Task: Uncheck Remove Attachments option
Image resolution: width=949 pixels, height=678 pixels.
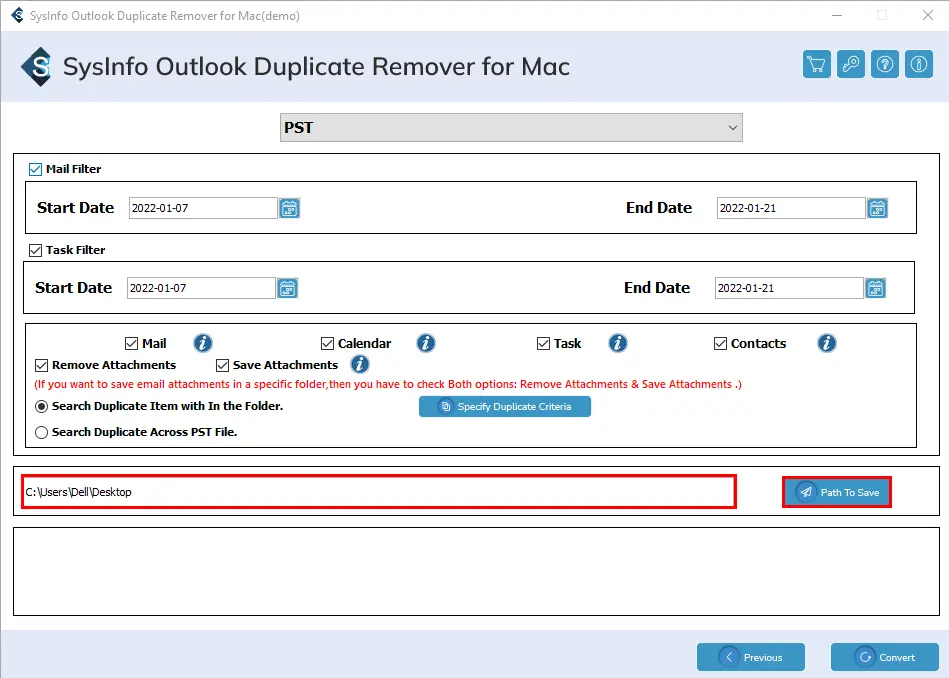Action: [41, 365]
